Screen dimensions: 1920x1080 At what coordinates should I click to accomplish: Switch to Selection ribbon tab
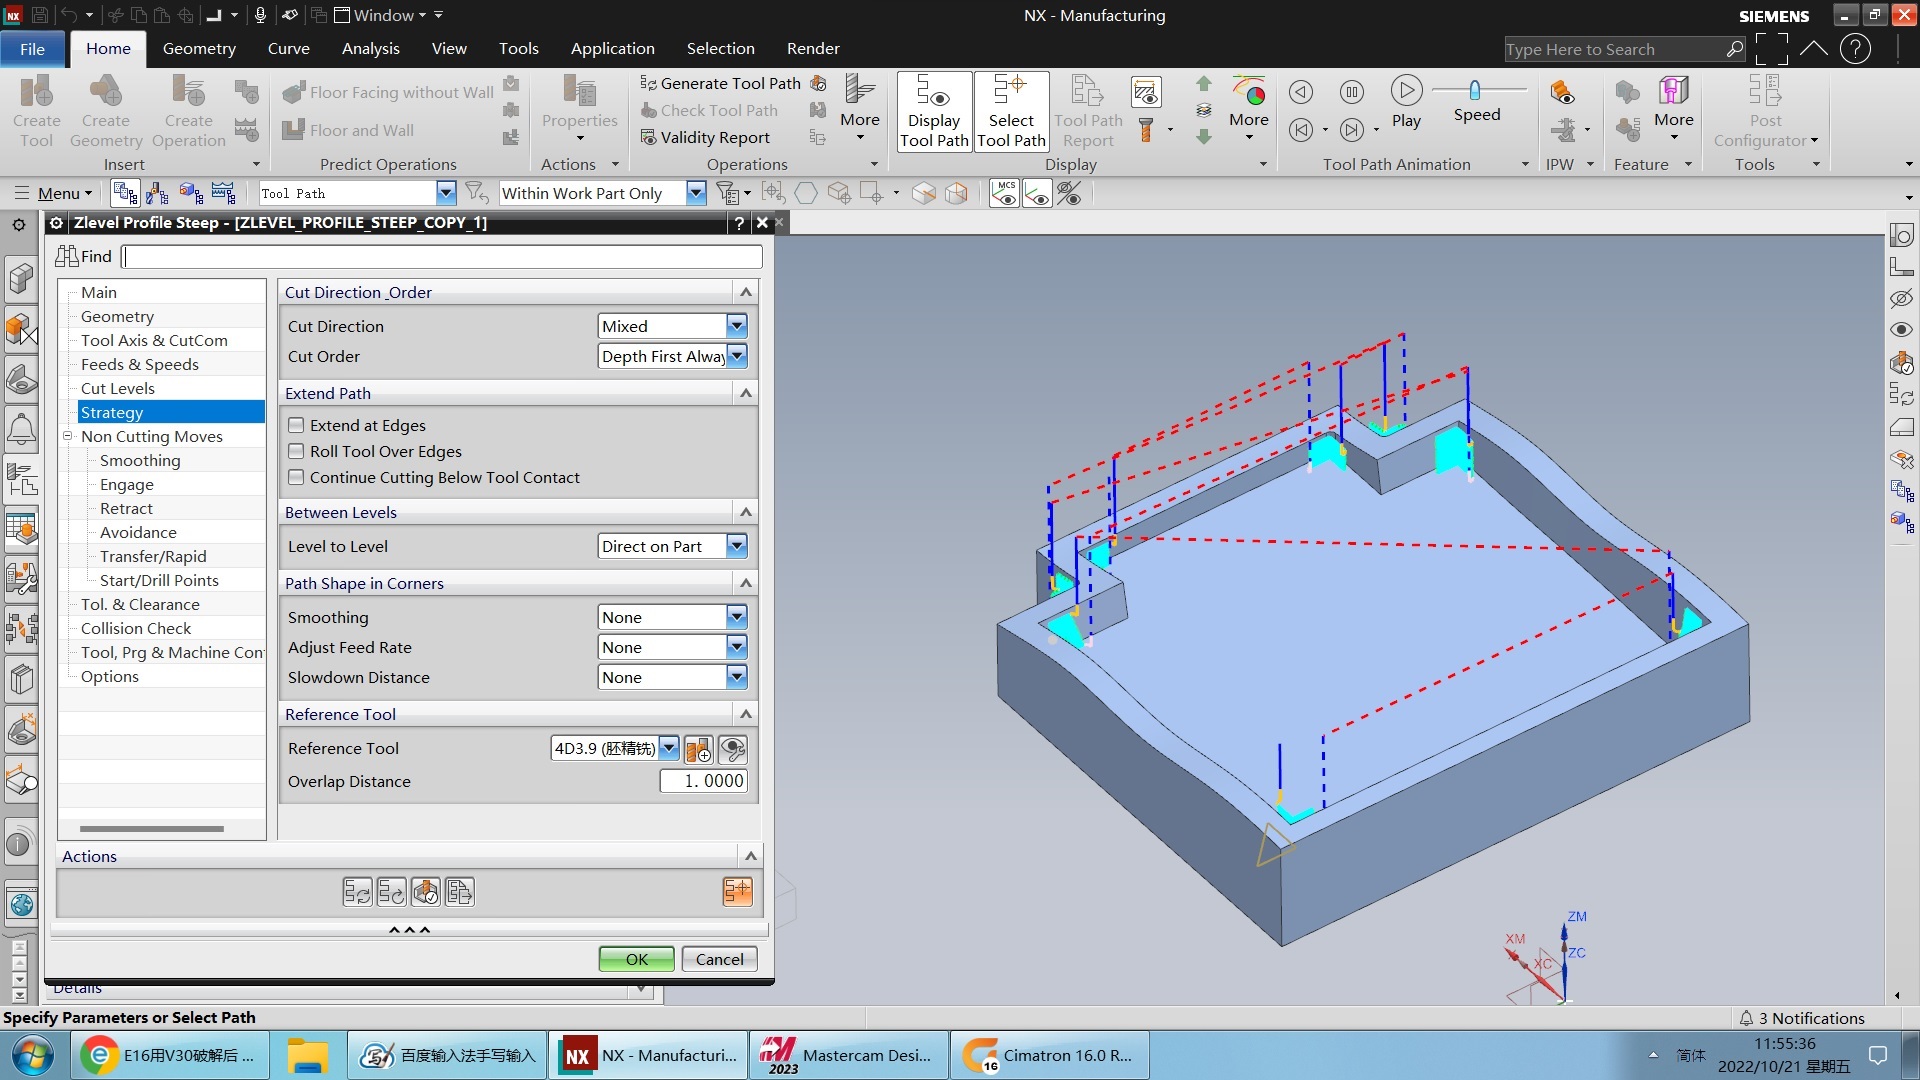coord(720,48)
